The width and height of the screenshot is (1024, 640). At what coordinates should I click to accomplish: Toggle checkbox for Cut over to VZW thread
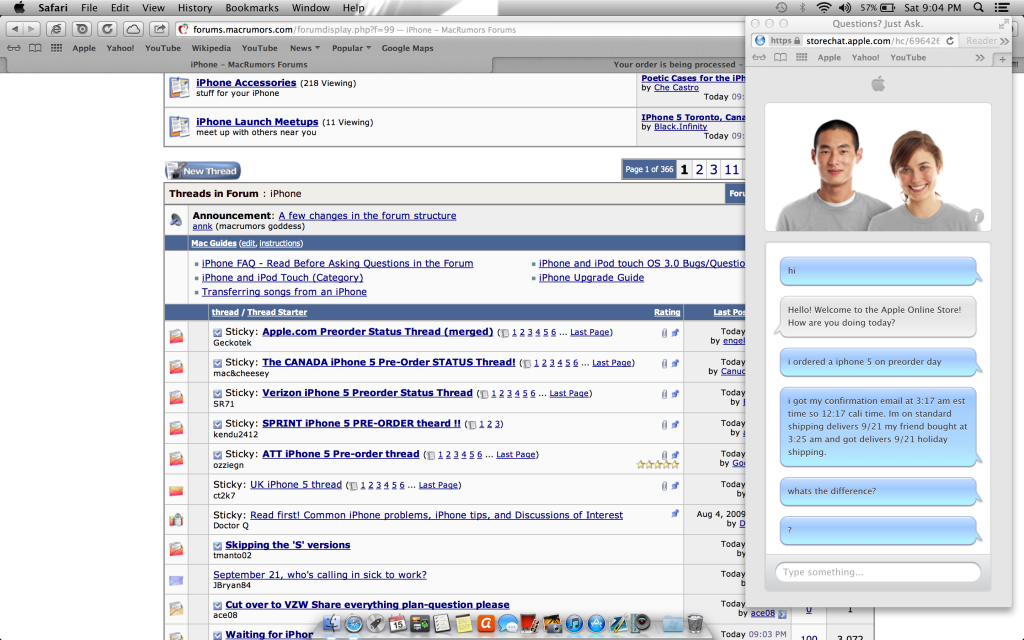coord(217,605)
